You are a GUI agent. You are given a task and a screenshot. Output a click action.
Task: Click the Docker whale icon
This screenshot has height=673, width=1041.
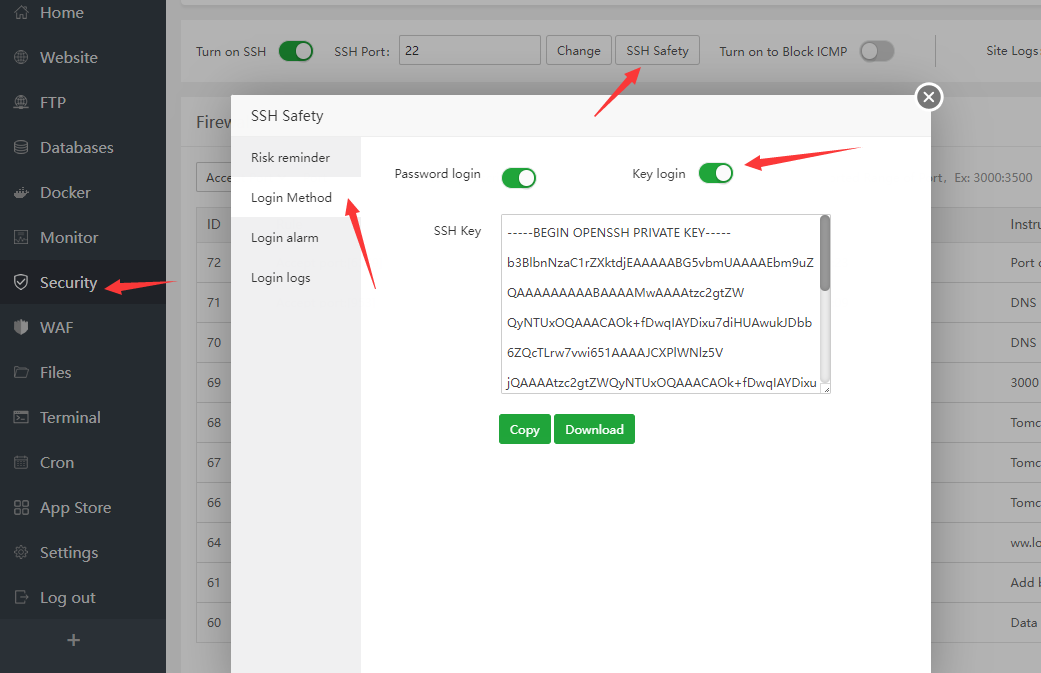tap(21, 192)
